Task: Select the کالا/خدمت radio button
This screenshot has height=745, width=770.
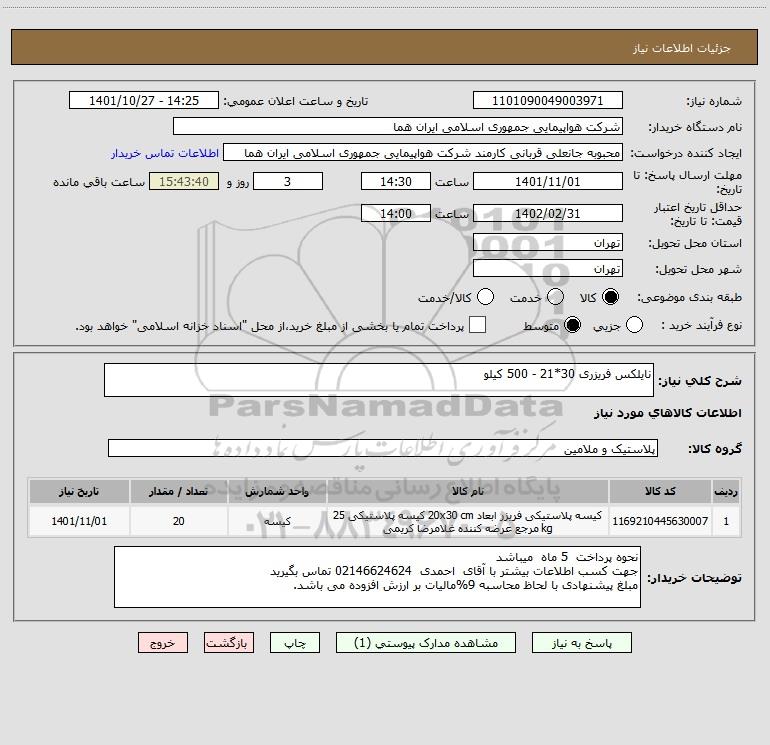Action: pos(486,297)
